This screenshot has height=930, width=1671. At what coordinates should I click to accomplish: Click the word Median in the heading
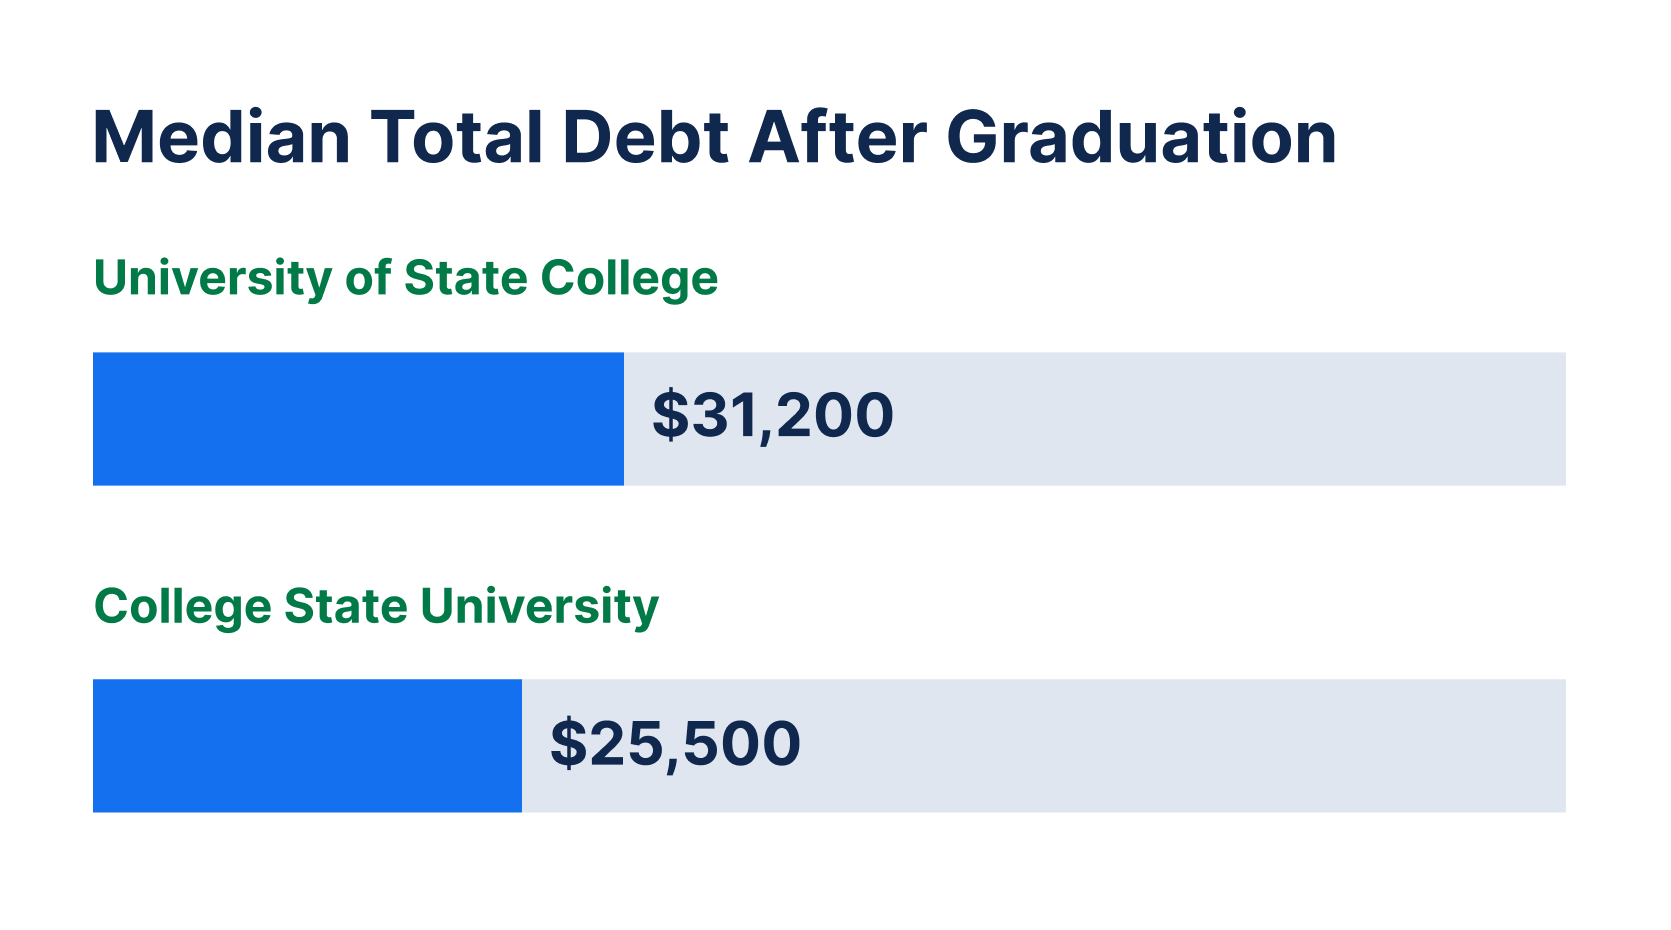point(222,138)
